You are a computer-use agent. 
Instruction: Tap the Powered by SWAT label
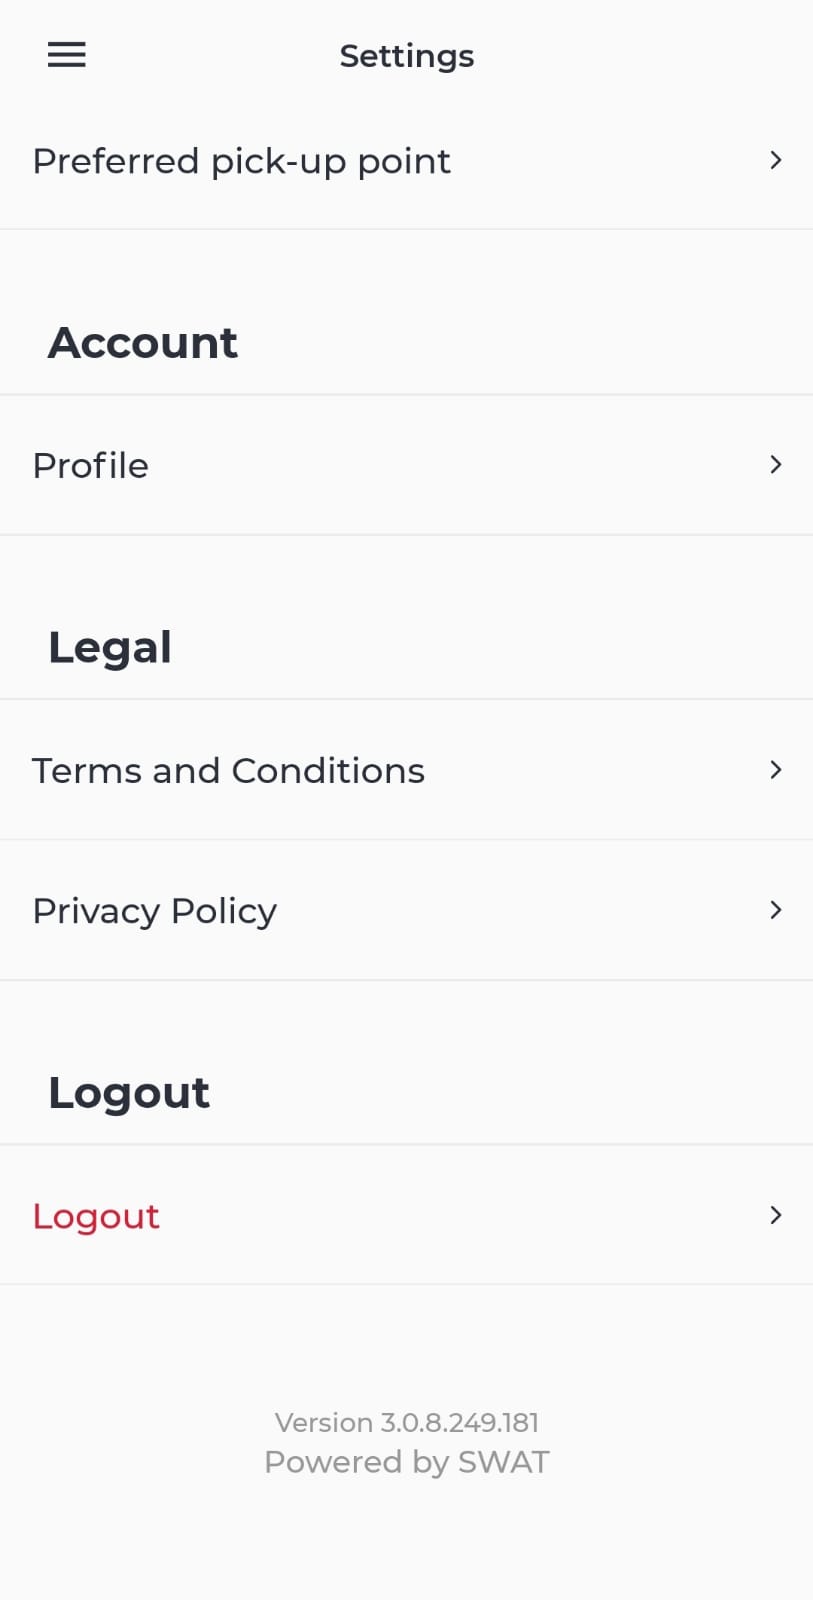click(406, 1462)
